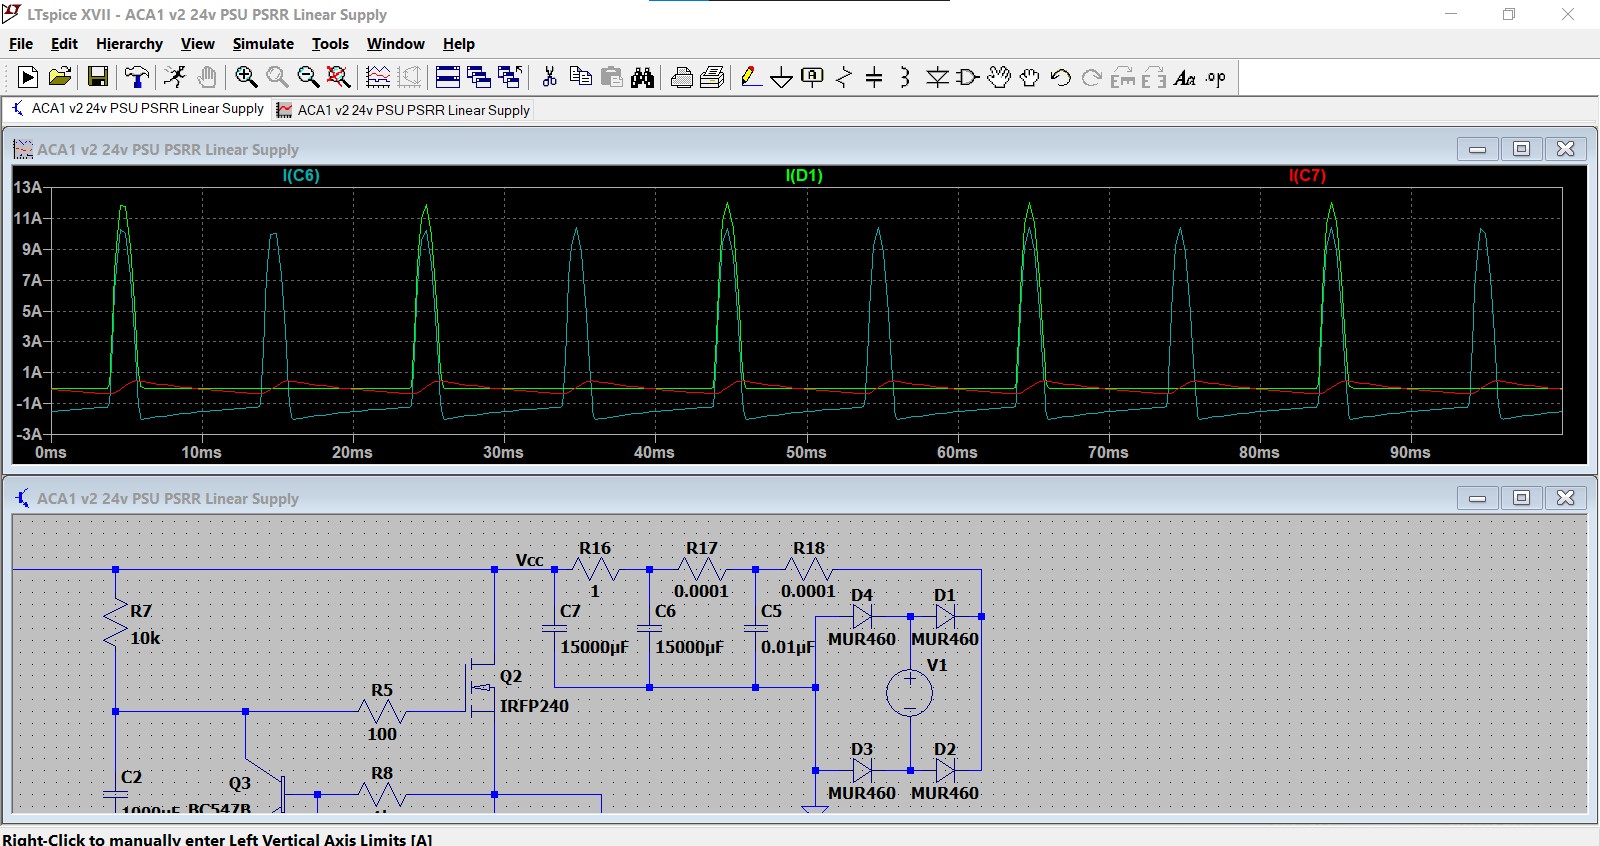Click the Halt hand icon
1600x846 pixels.
click(207, 77)
